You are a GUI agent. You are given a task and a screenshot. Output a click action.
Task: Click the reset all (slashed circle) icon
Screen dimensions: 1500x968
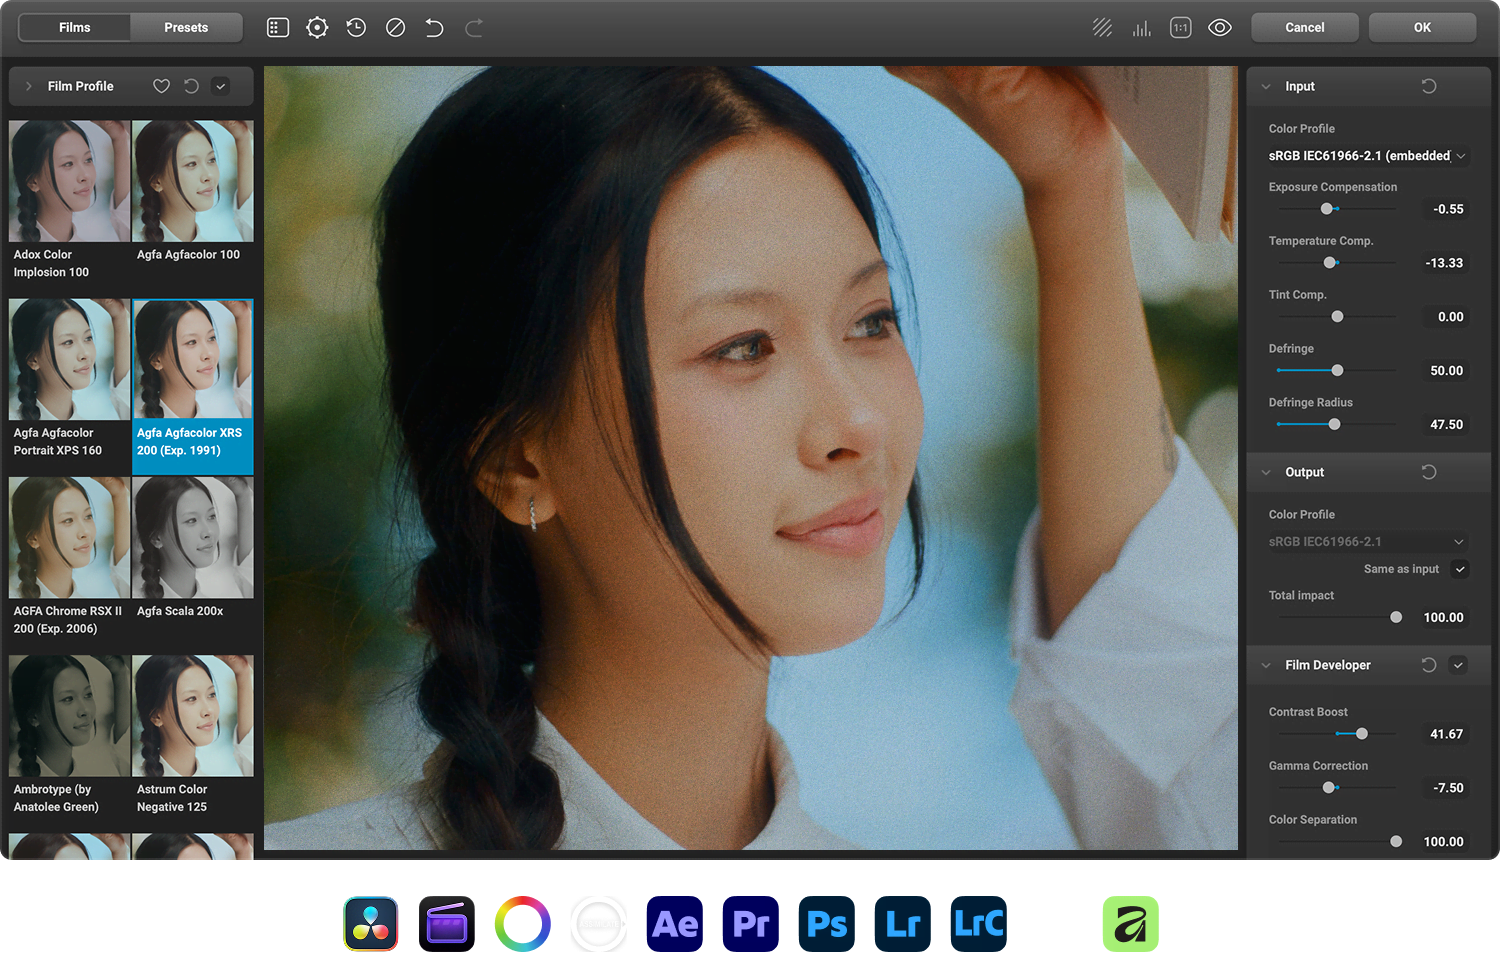(395, 28)
